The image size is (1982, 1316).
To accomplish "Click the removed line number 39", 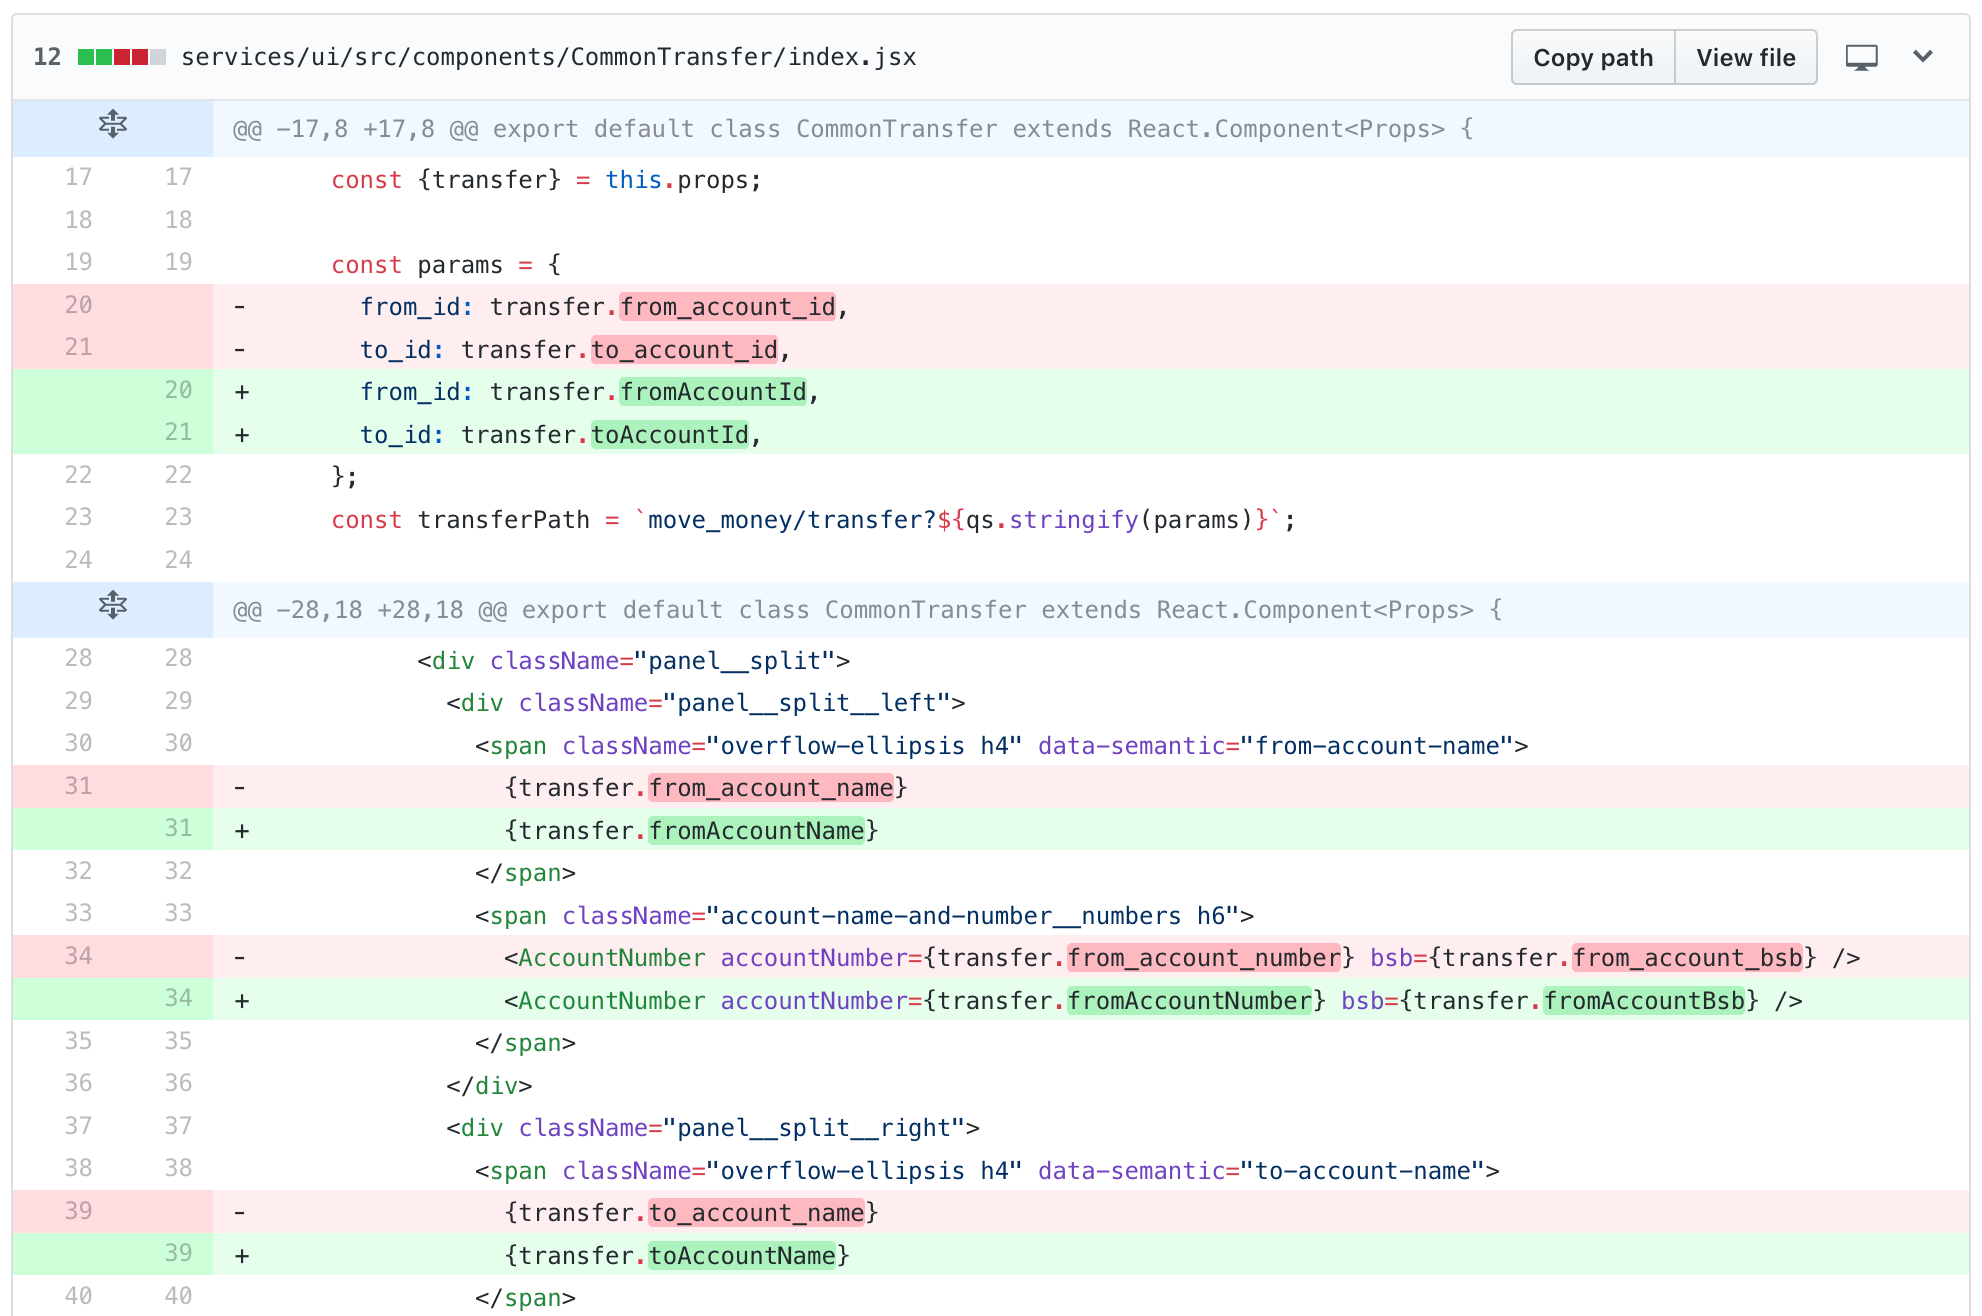I will click(x=78, y=1211).
